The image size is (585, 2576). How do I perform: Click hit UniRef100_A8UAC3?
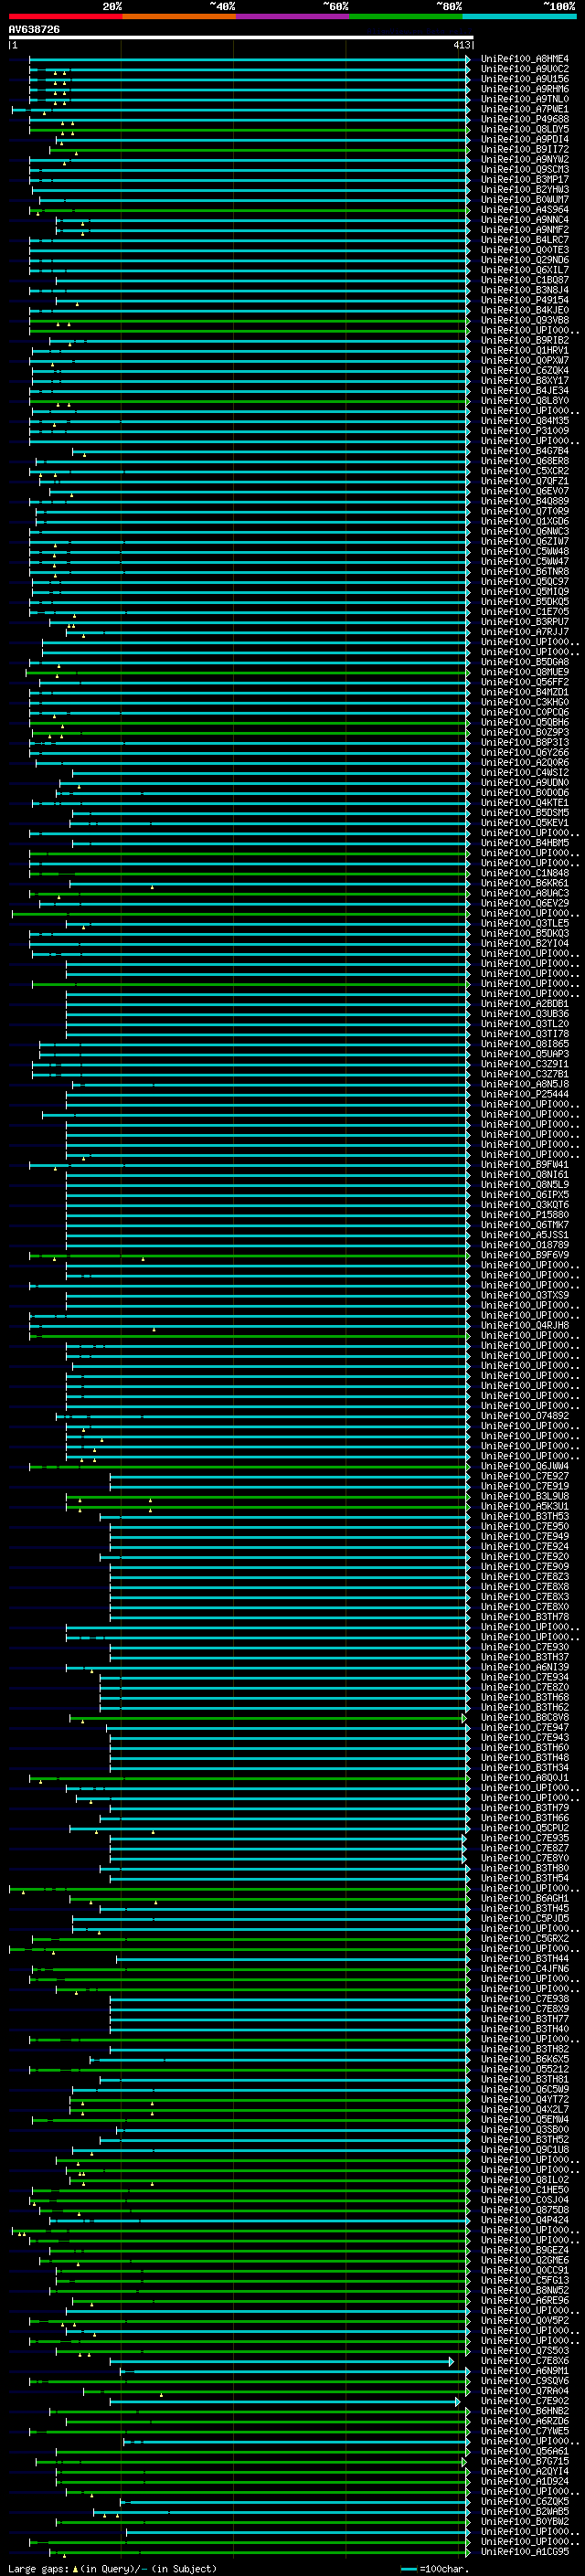coord(524,893)
